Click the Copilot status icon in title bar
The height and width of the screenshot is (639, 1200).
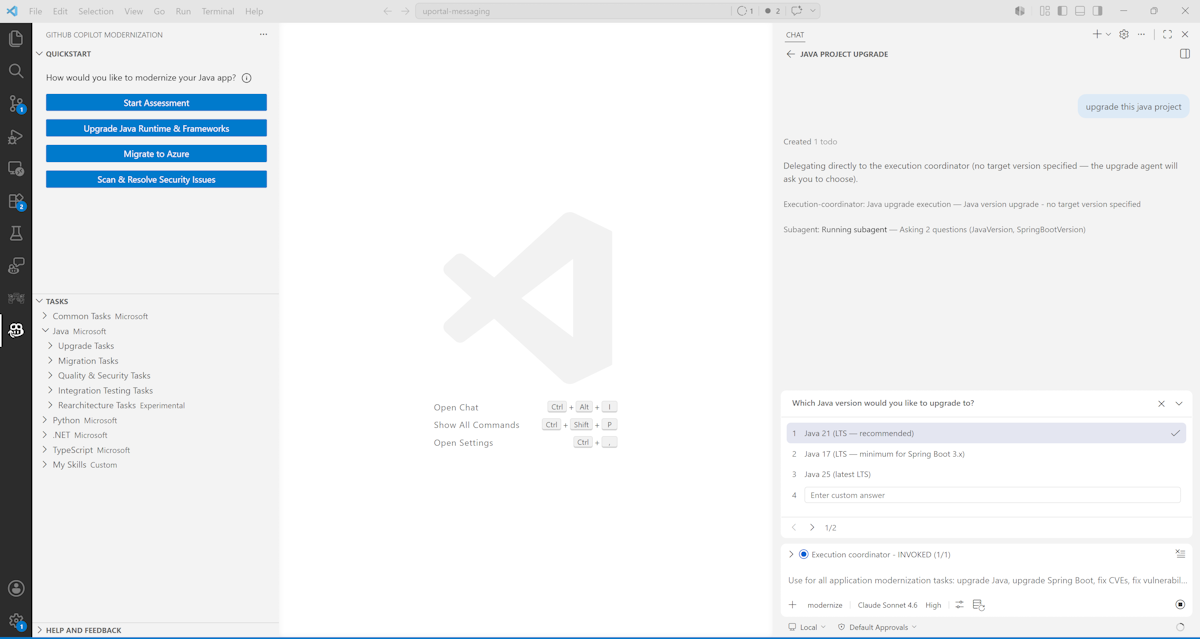point(1020,11)
